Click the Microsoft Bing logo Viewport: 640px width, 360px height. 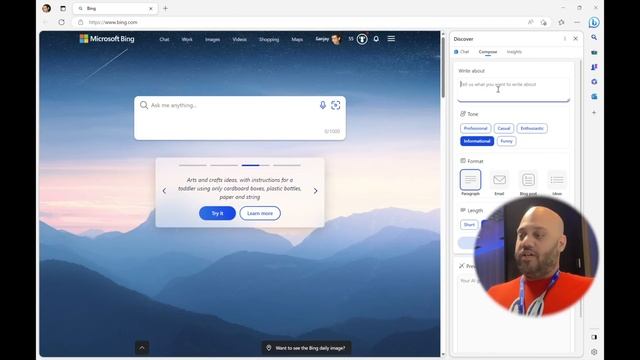coord(107,39)
